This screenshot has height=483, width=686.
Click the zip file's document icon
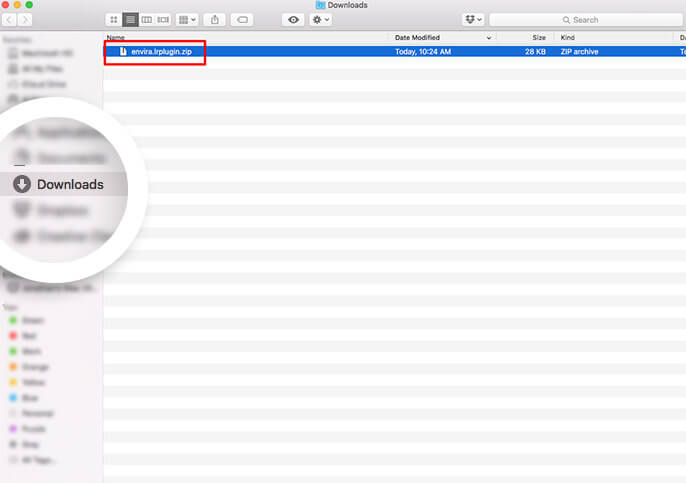pos(123,52)
